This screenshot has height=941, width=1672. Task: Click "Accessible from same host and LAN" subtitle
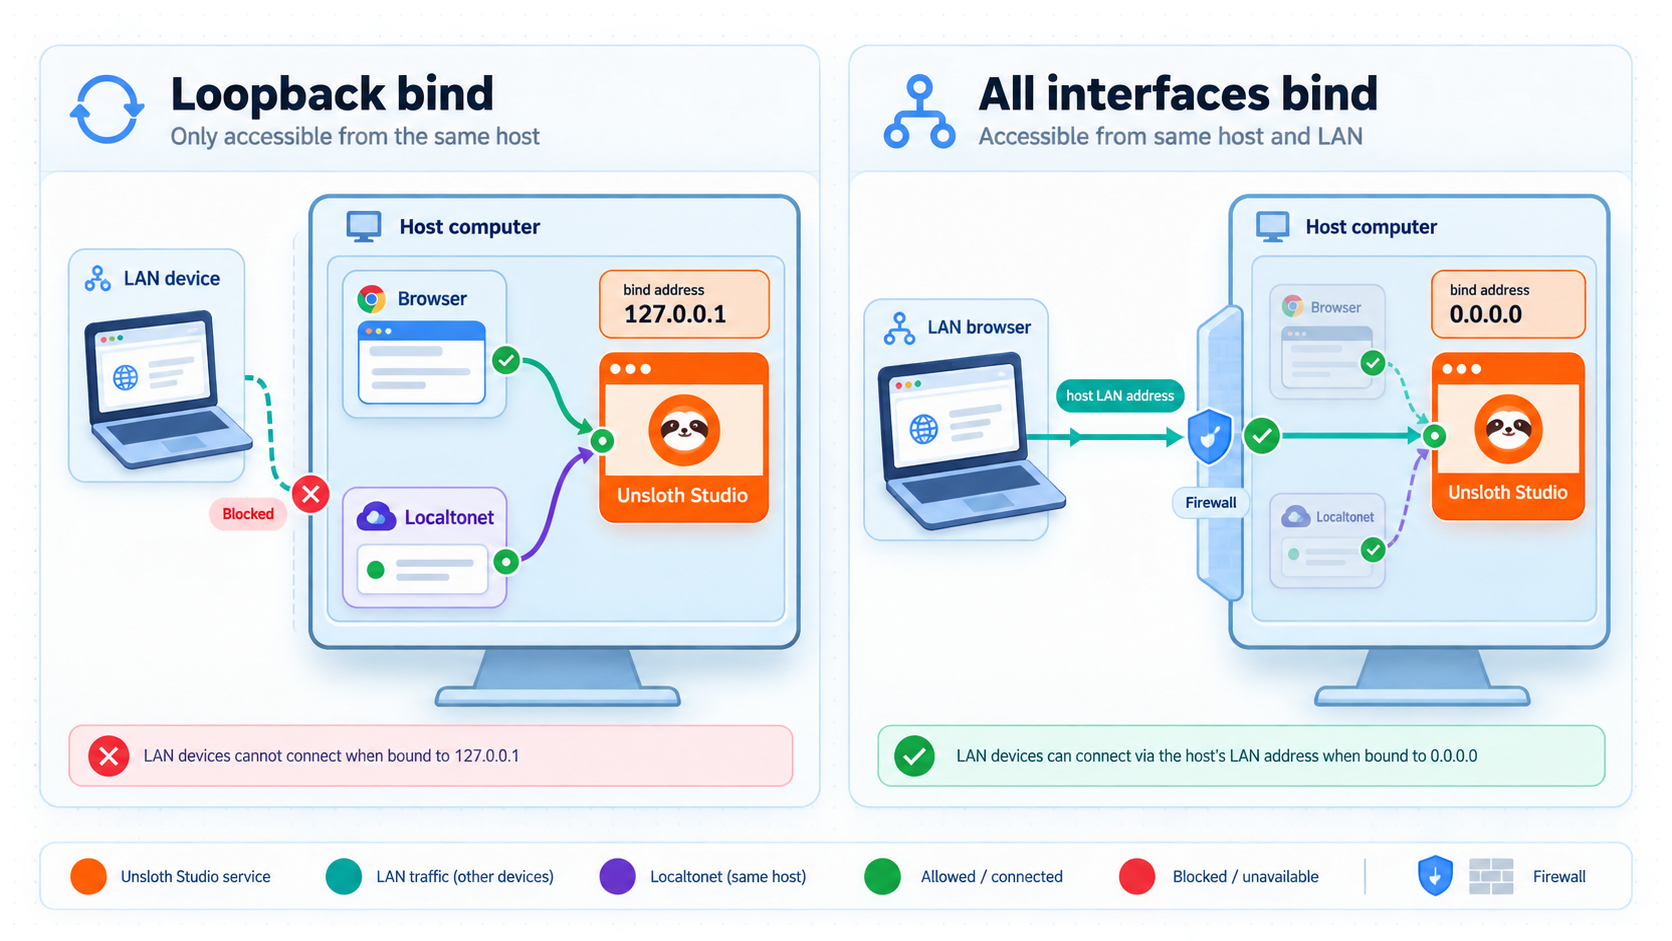(1171, 136)
